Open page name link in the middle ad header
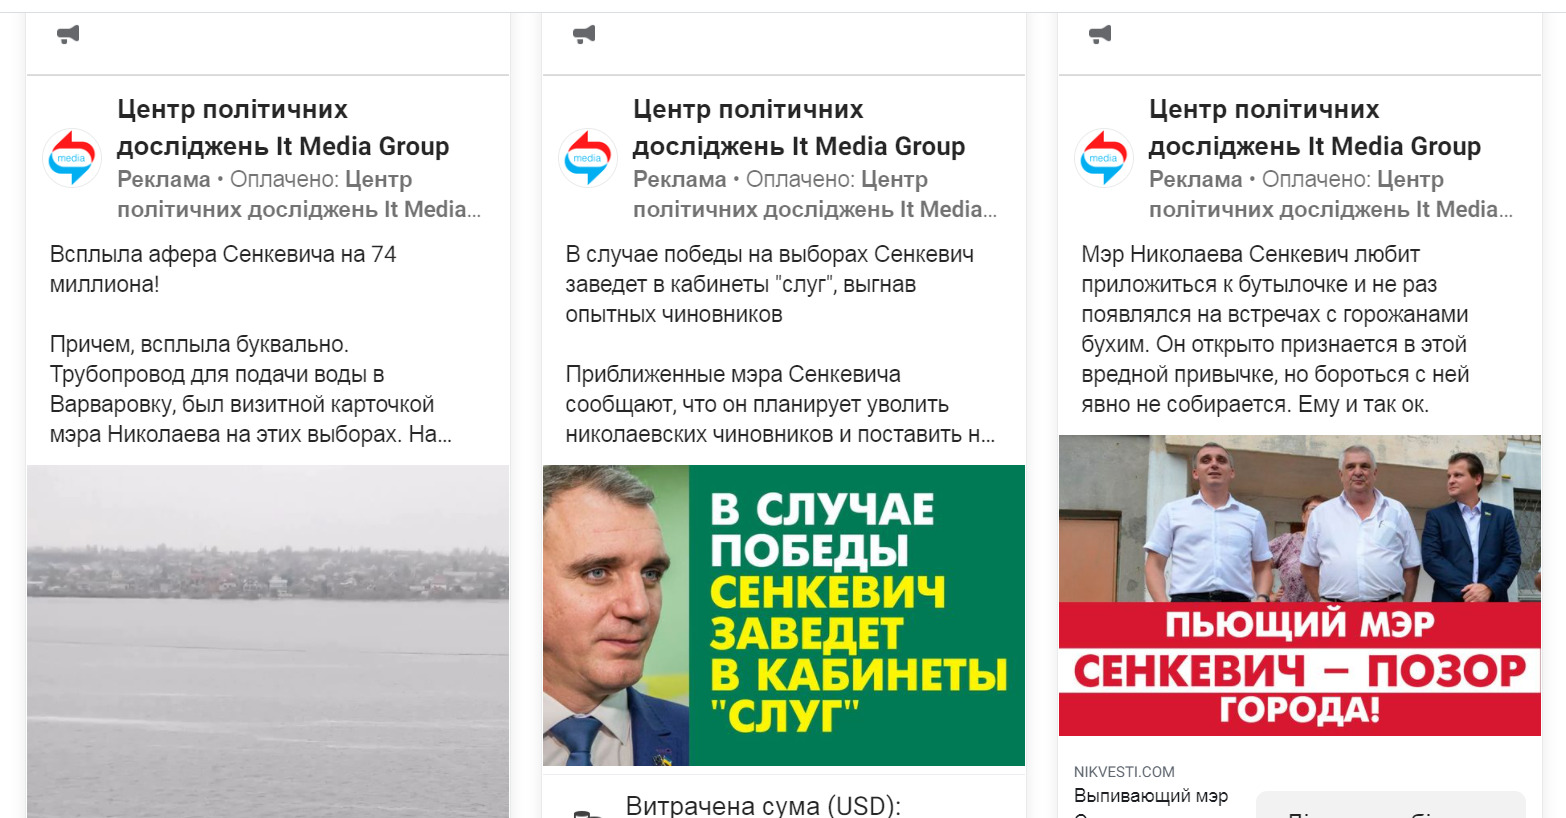 pos(799,128)
